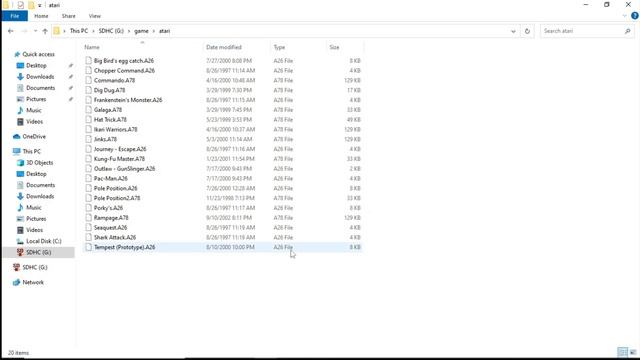640x360 pixels.
Task: Click the Forward navigation arrow
Action: point(24,31)
